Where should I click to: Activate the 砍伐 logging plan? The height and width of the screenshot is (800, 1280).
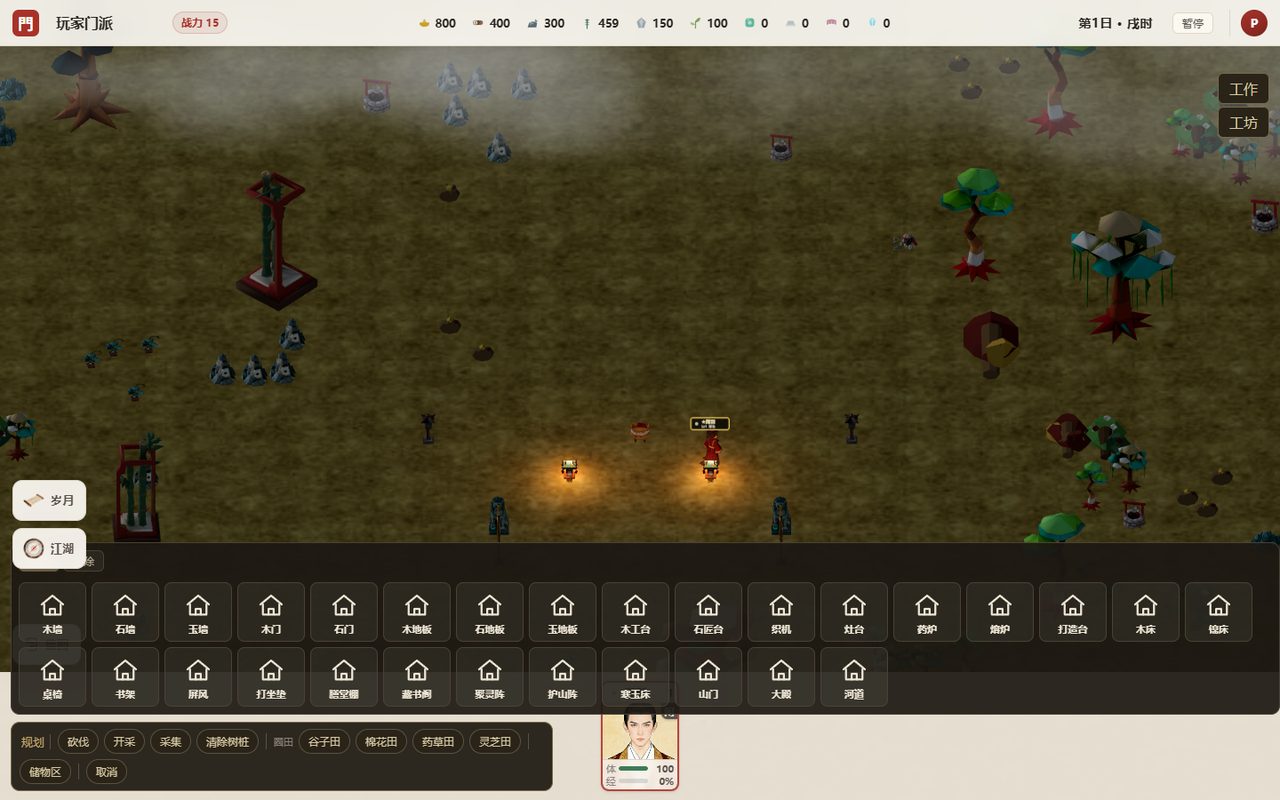point(78,742)
